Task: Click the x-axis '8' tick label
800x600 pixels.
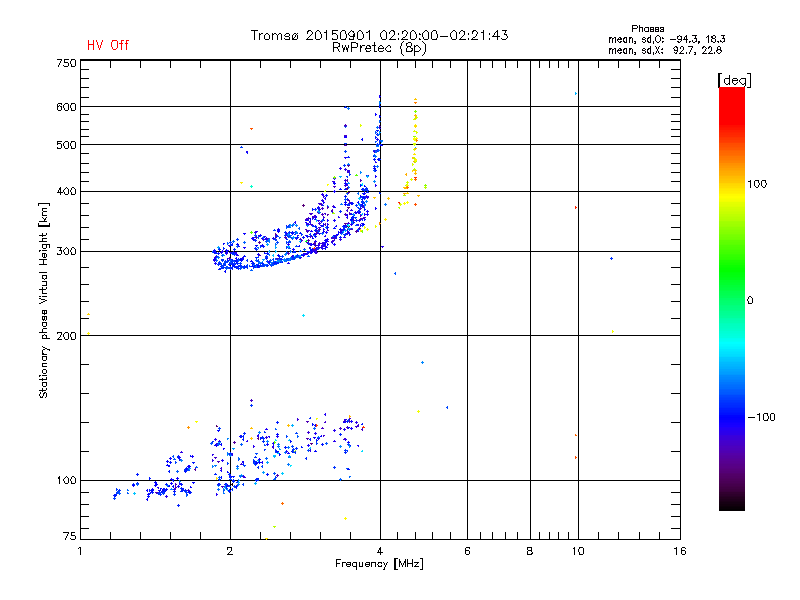Action: [x=530, y=551]
